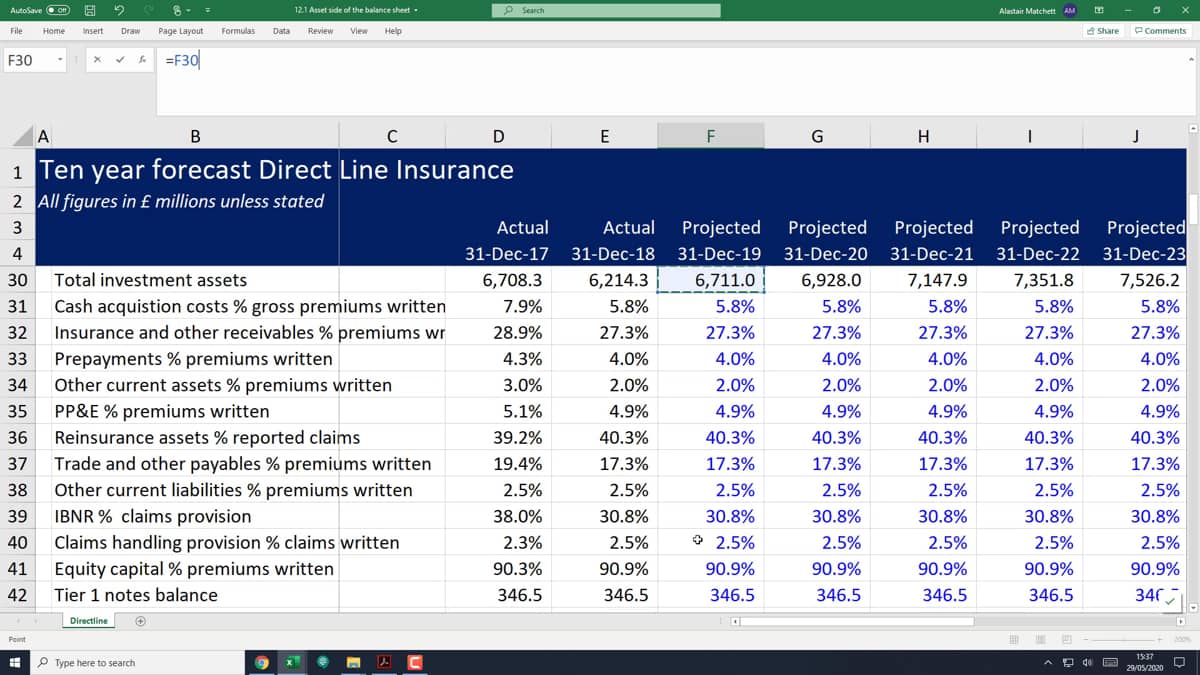This screenshot has height=675, width=1200.
Task: Click IBNR % claims provision label
Action: click(153, 516)
